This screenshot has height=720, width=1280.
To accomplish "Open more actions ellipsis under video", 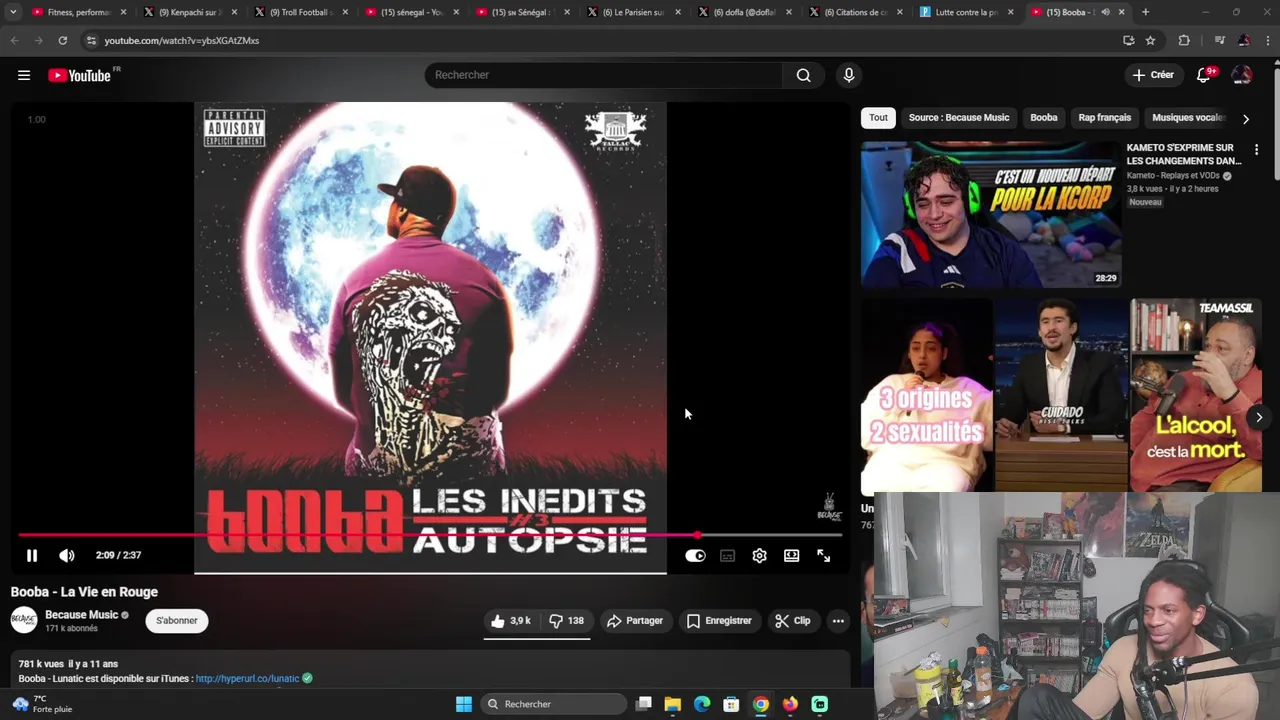I will (838, 621).
